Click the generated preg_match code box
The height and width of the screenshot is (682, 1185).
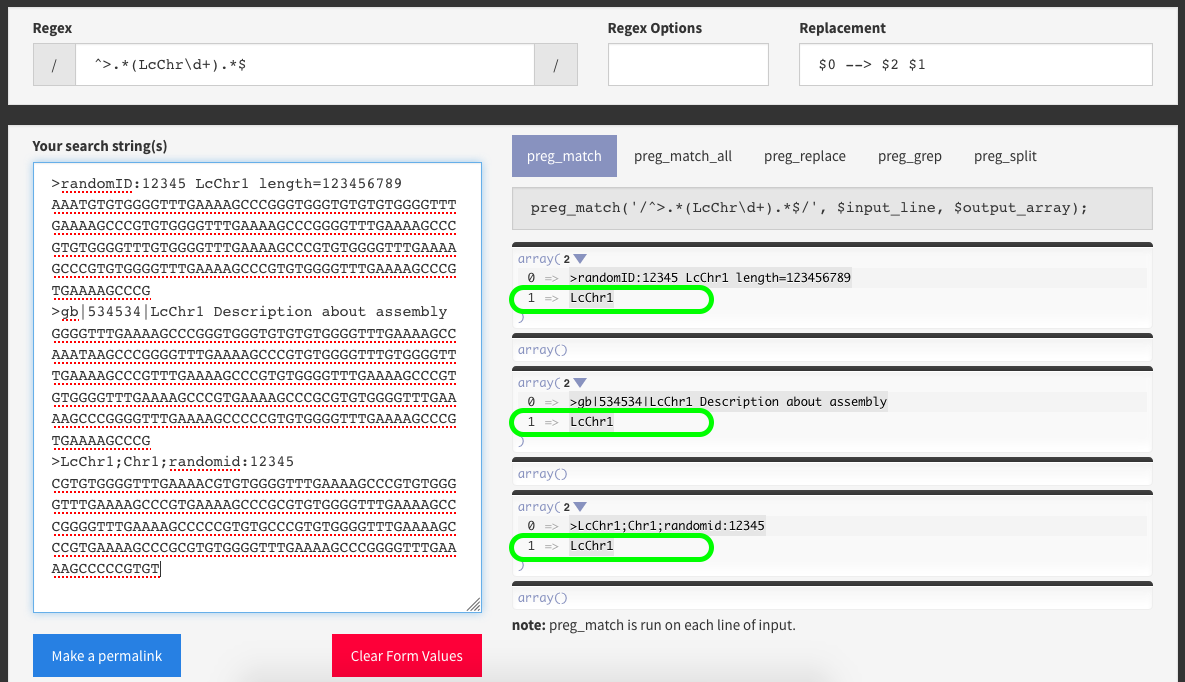pos(832,208)
